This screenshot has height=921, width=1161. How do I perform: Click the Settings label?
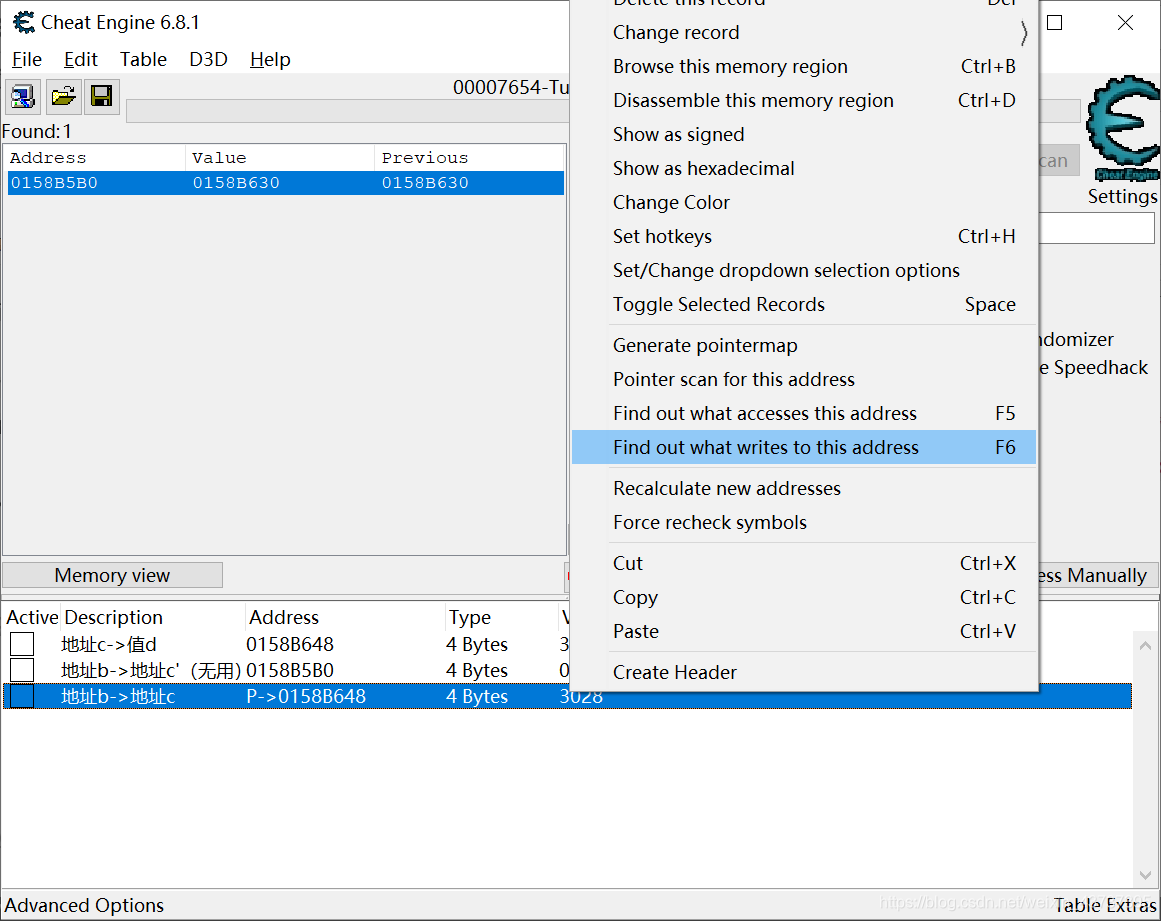click(1122, 197)
